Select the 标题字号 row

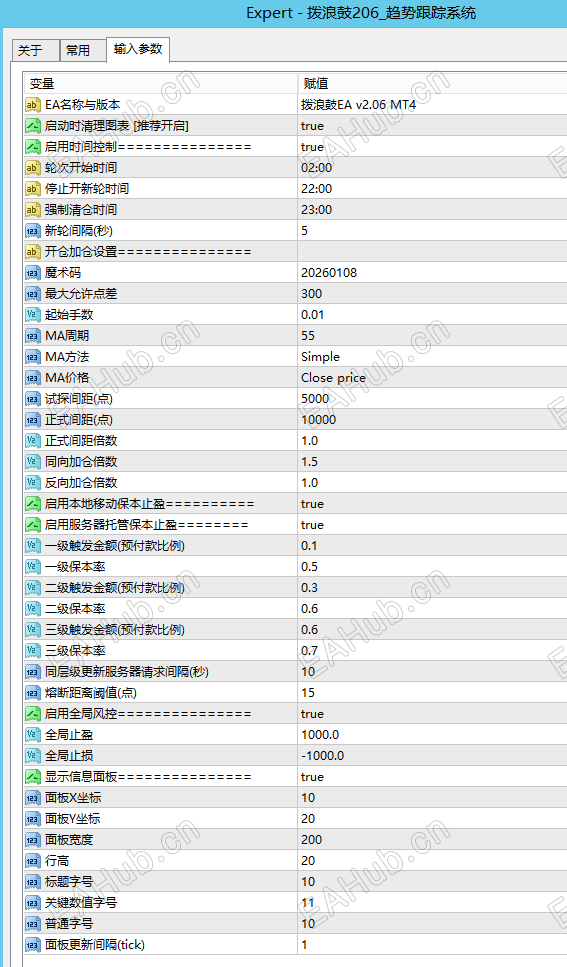point(296,881)
